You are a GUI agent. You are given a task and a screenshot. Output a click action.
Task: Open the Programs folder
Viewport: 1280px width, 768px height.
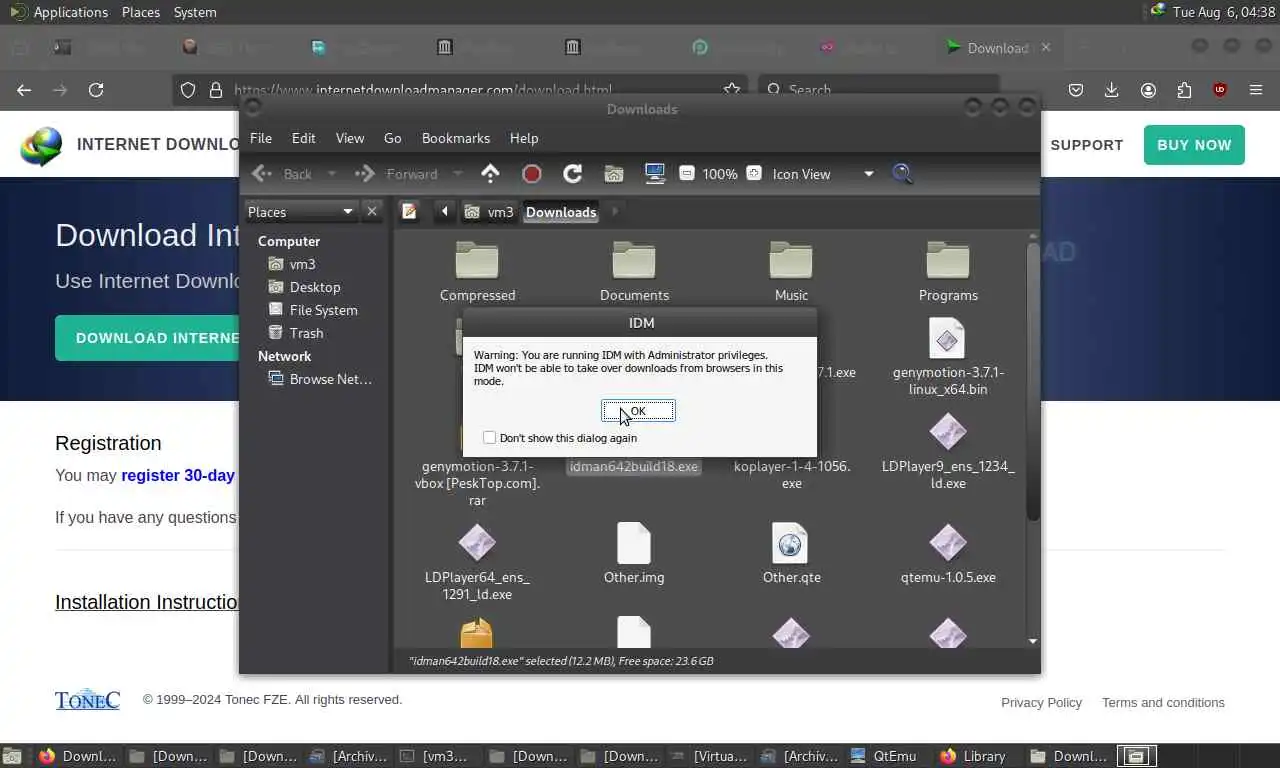point(948,271)
